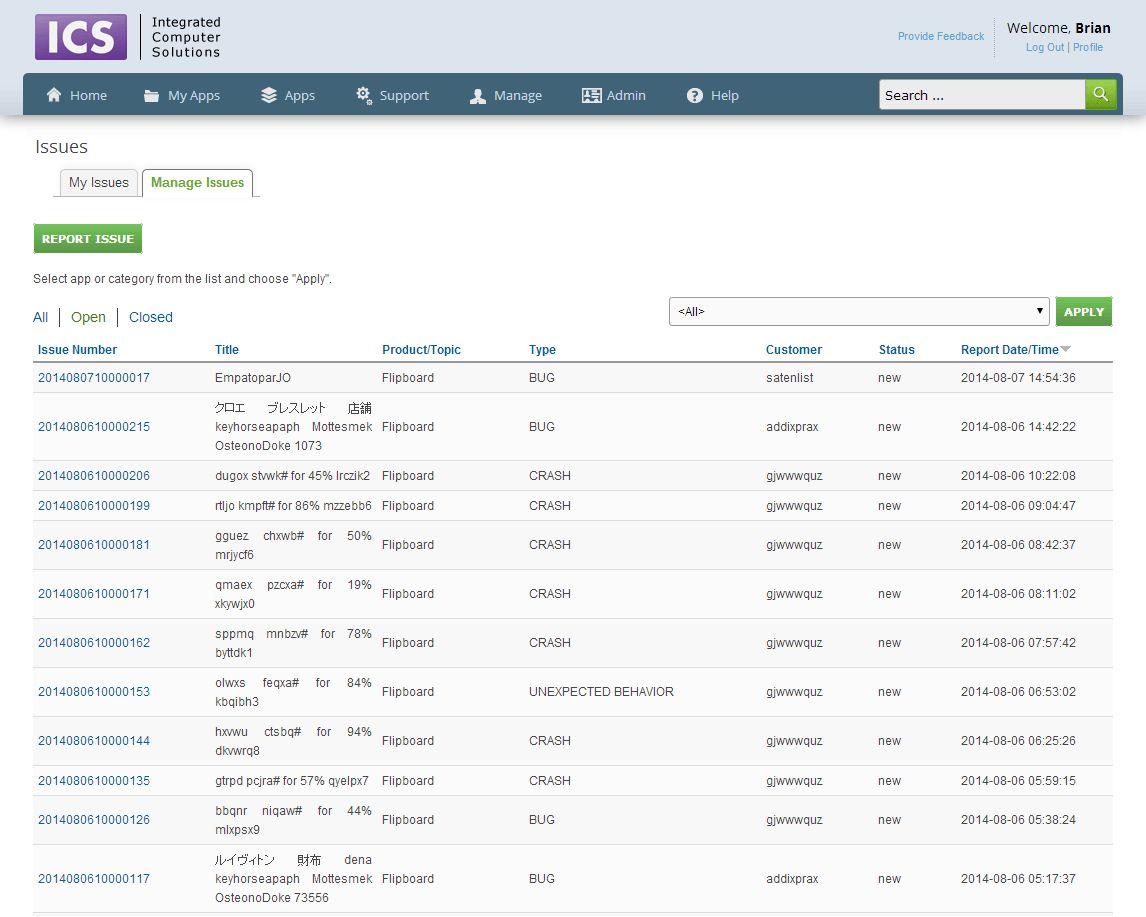Click the title EmpatoparJO
The image size is (1146, 917).
pos(253,378)
